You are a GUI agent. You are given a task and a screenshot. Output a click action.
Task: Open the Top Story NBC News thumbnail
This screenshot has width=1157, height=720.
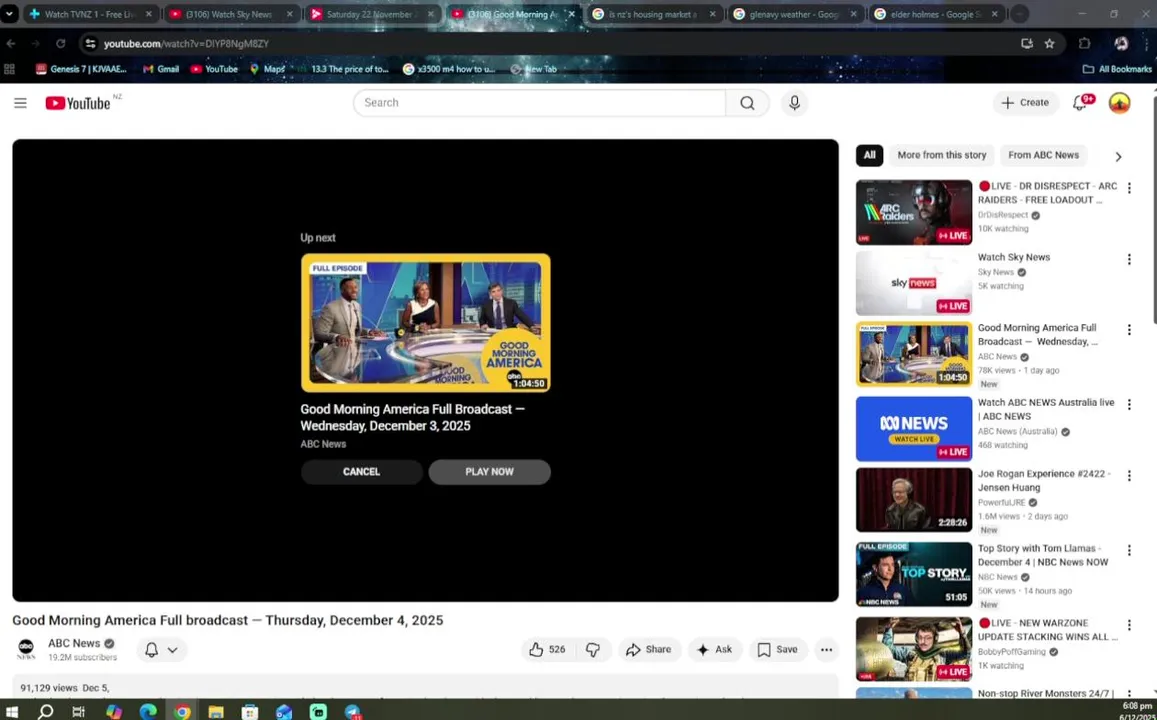(913, 574)
